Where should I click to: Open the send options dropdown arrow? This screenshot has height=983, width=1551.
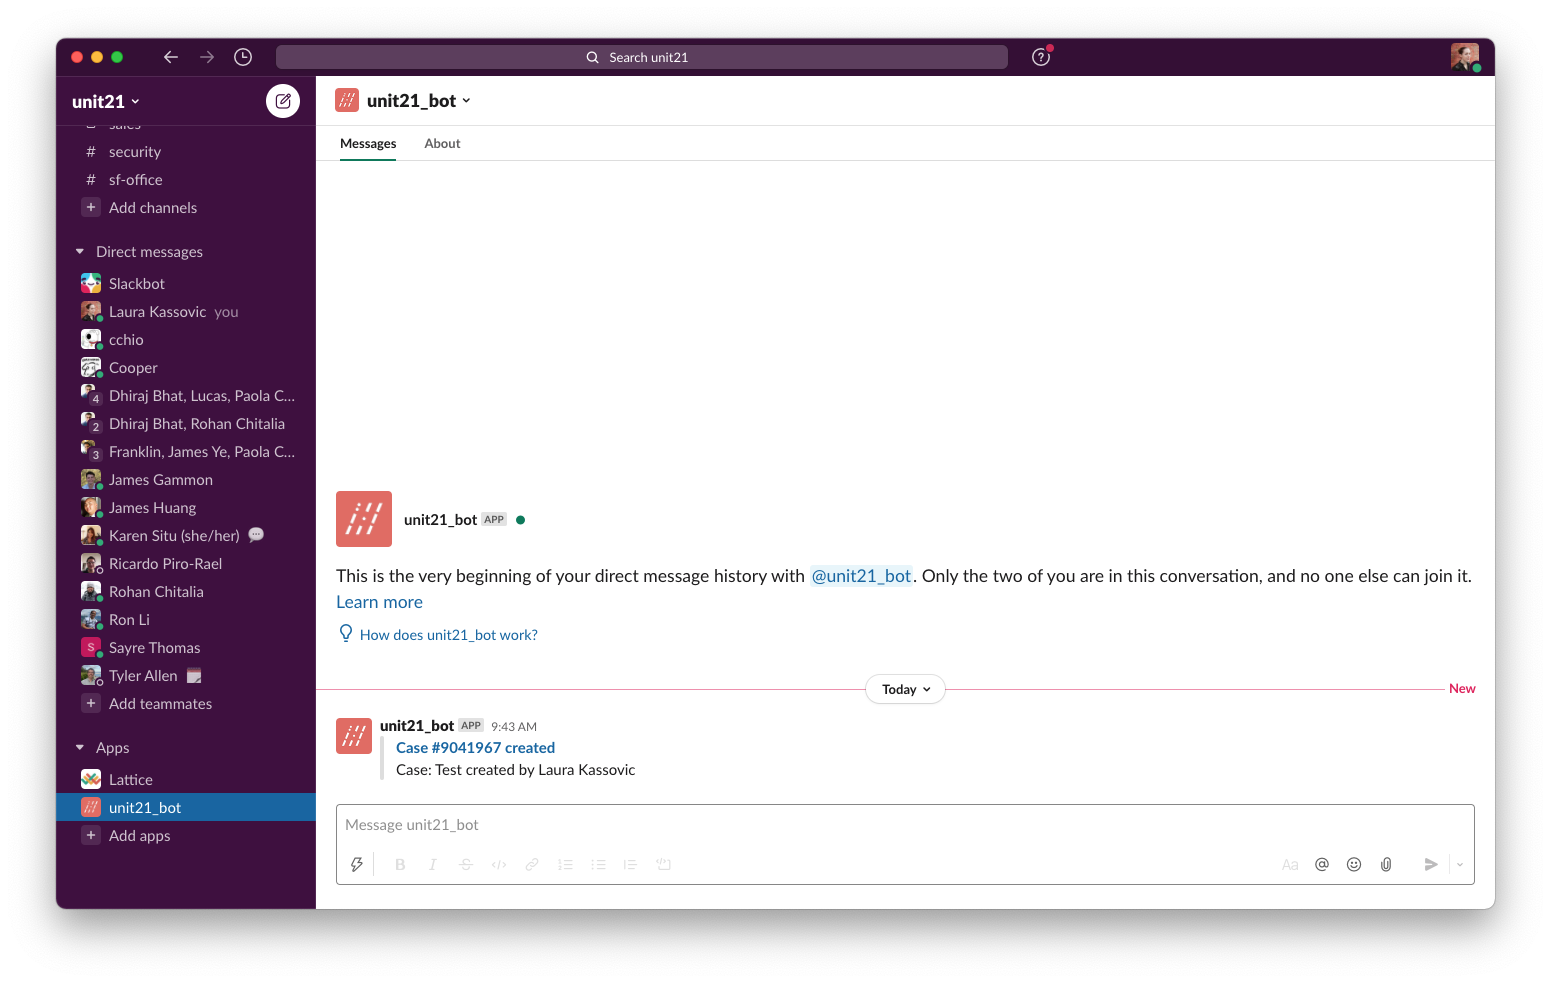(x=1460, y=864)
